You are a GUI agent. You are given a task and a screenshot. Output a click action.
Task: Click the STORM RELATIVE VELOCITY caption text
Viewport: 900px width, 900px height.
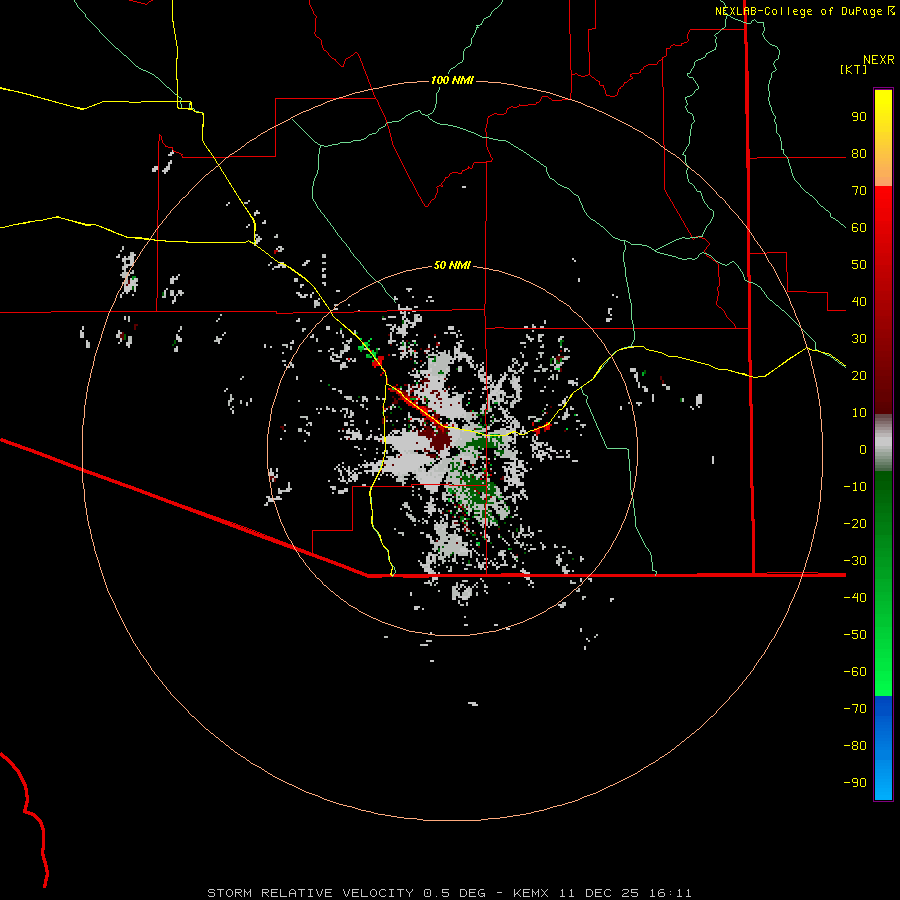310,893
